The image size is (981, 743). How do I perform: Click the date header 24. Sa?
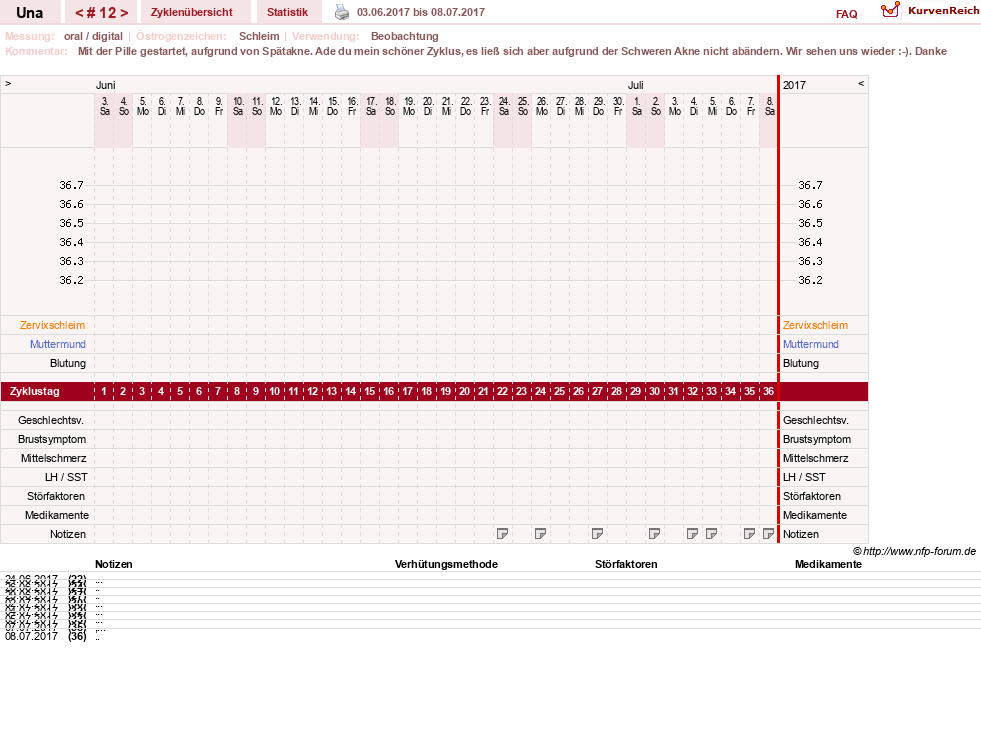pyautogui.click(x=504, y=106)
